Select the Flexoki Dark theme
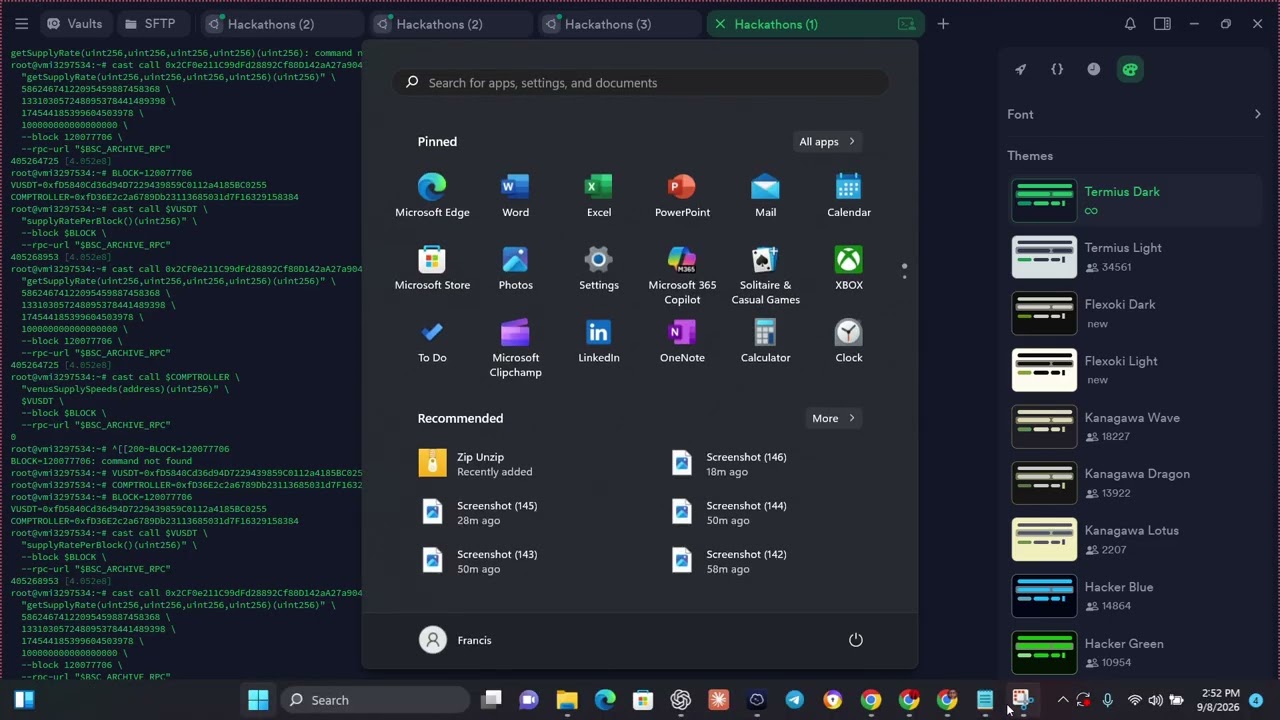This screenshot has height=720, width=1280. [x=1134, y=314]
